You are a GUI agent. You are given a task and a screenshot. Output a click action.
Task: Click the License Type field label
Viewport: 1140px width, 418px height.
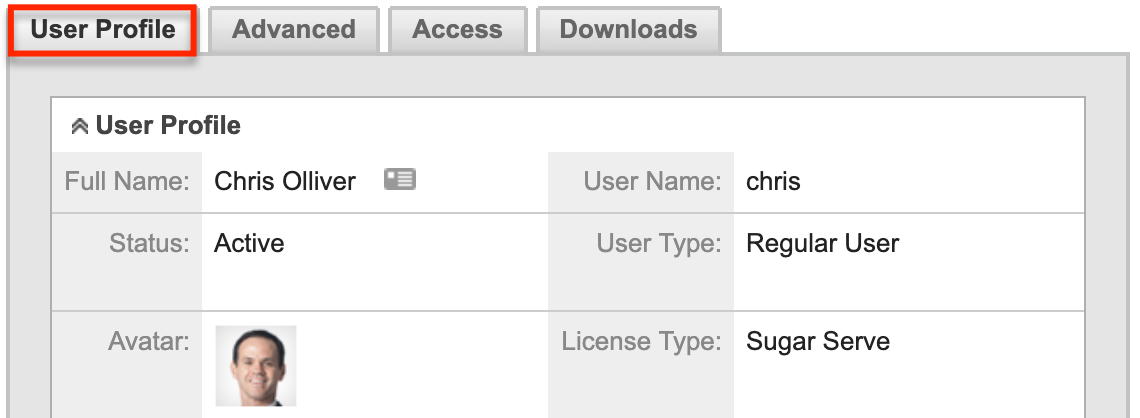641,342
